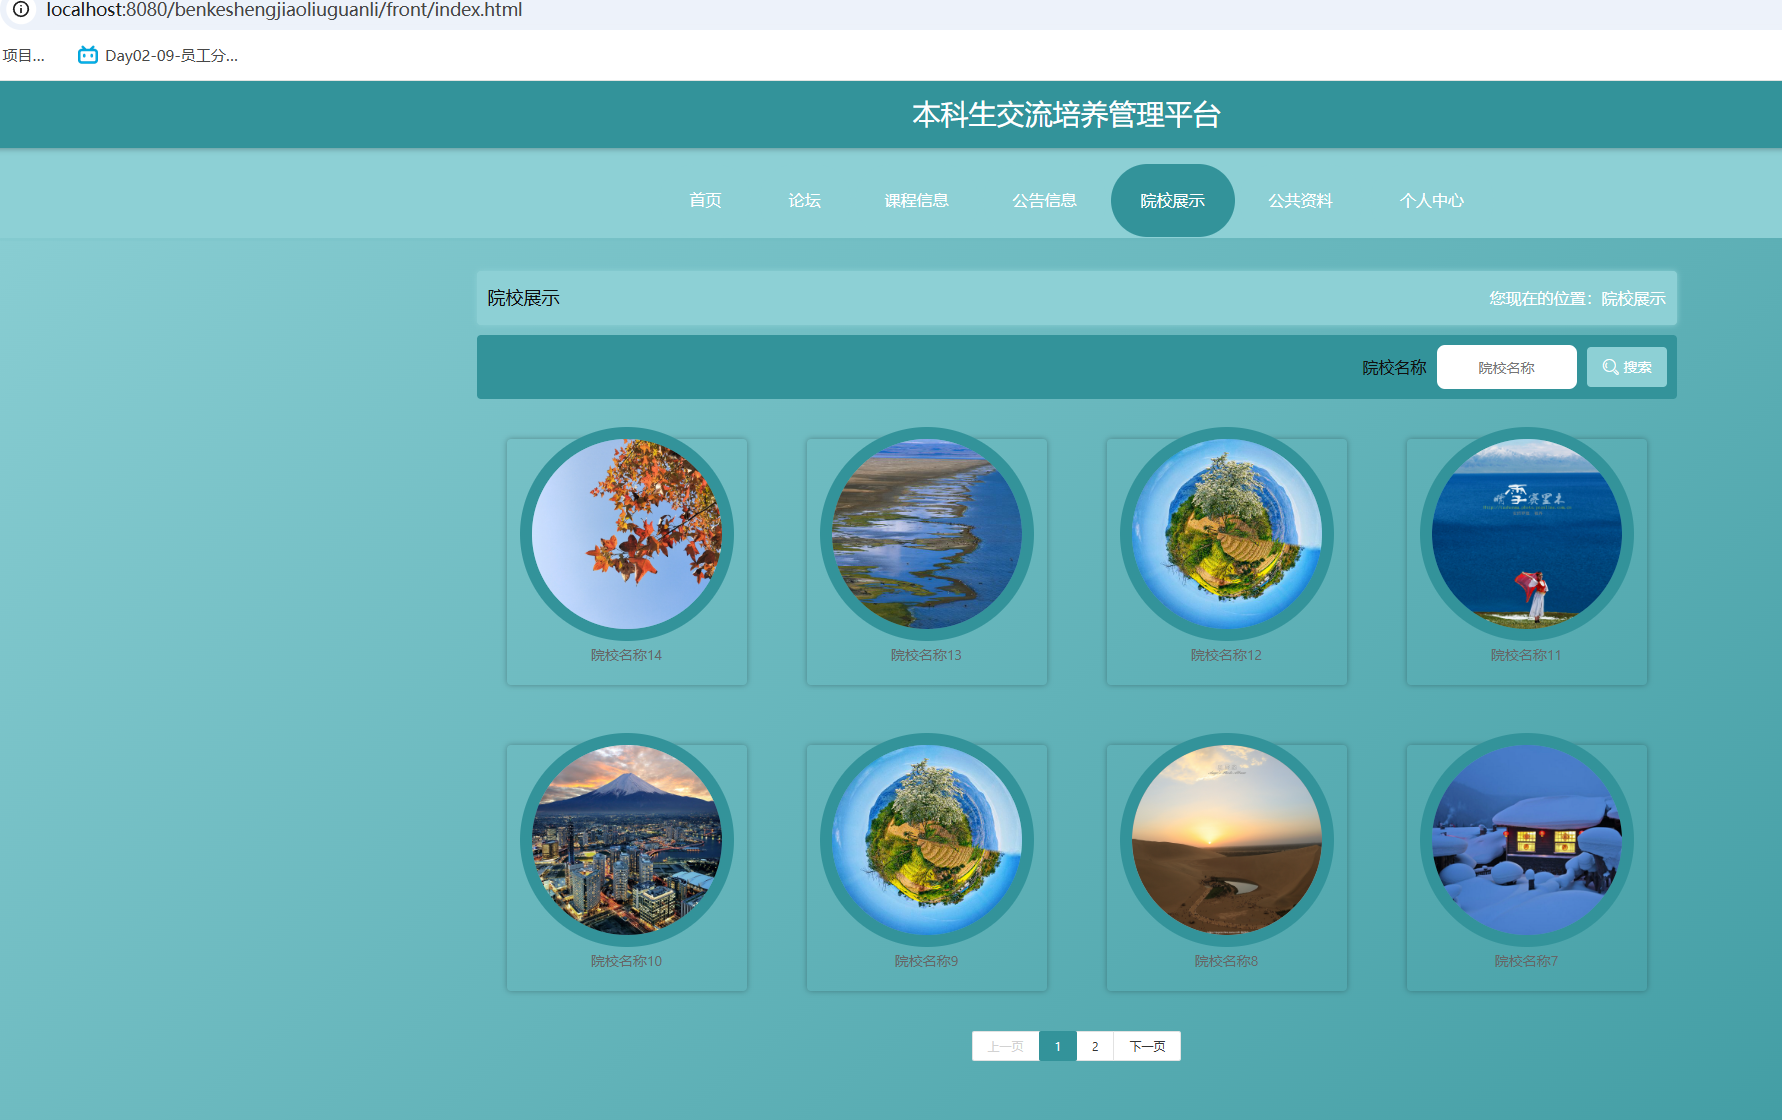
Task: Click the browser address bar URL
Action: tap(284, 10)
